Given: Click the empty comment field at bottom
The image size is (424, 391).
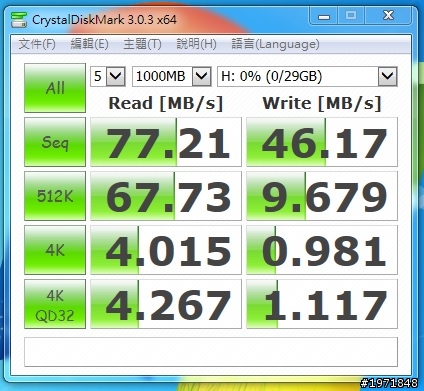Looking at the screenshot, I should point(211,352).
